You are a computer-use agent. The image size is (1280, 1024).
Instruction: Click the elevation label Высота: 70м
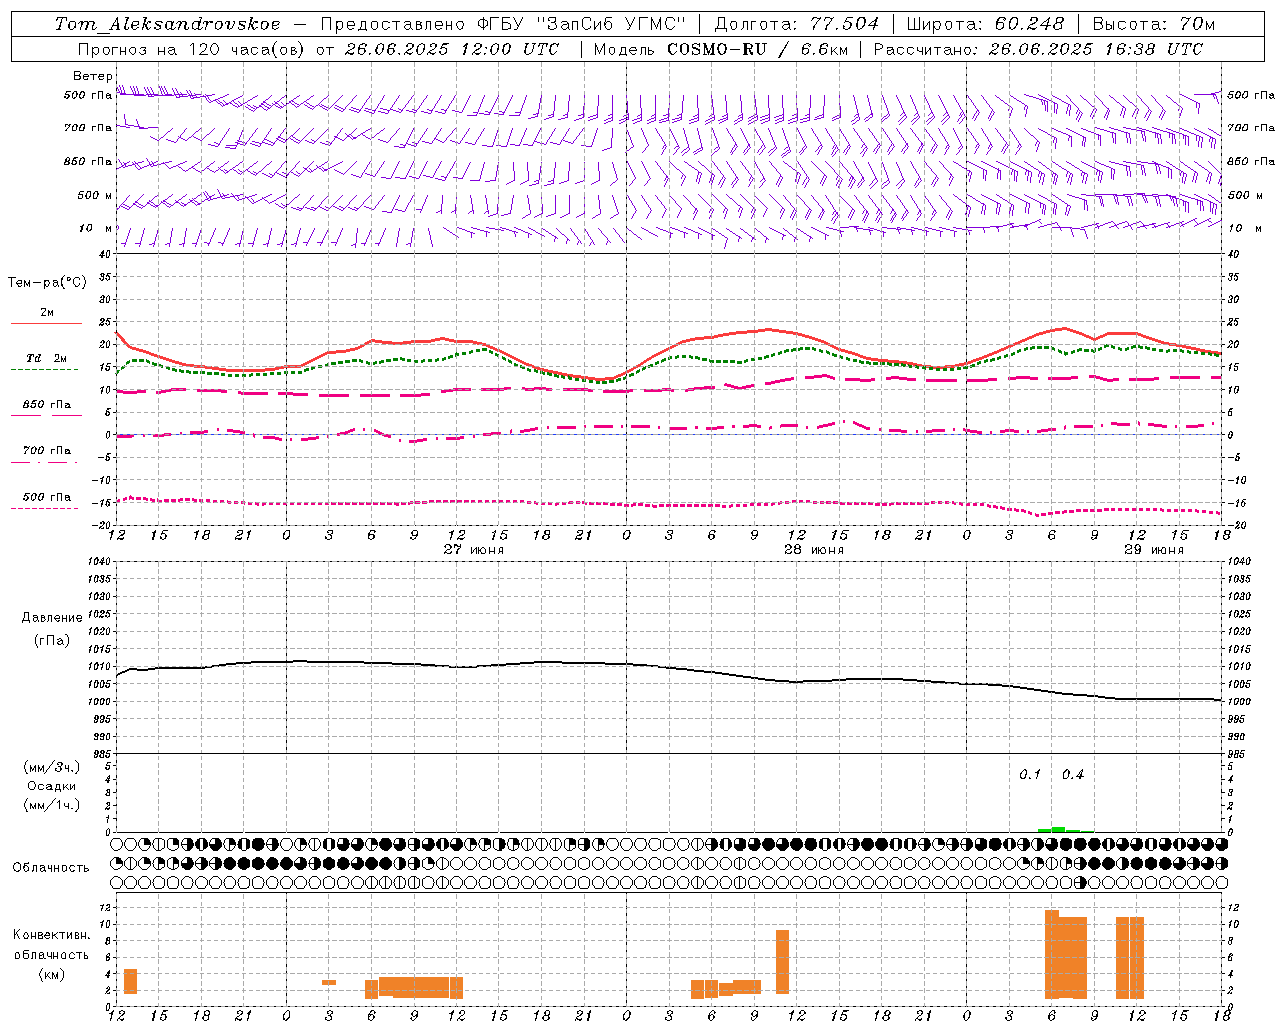pos(1153,24)
